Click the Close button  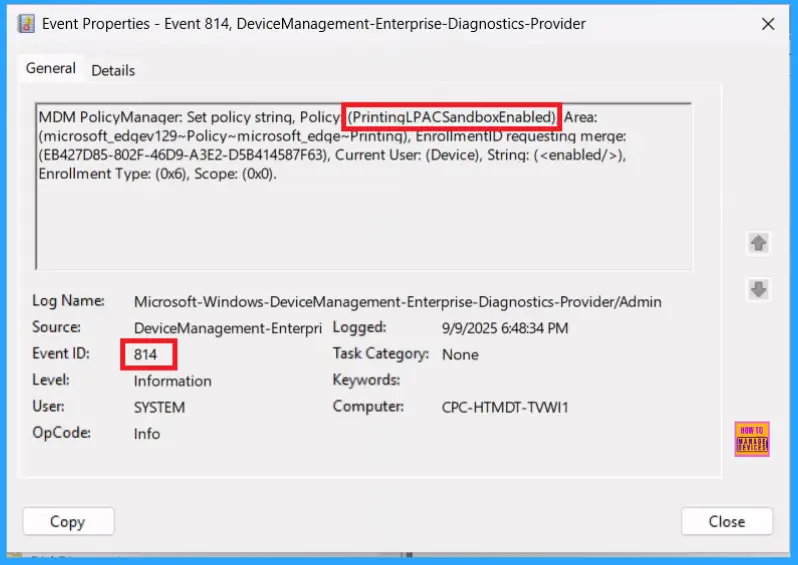point(727,521)
